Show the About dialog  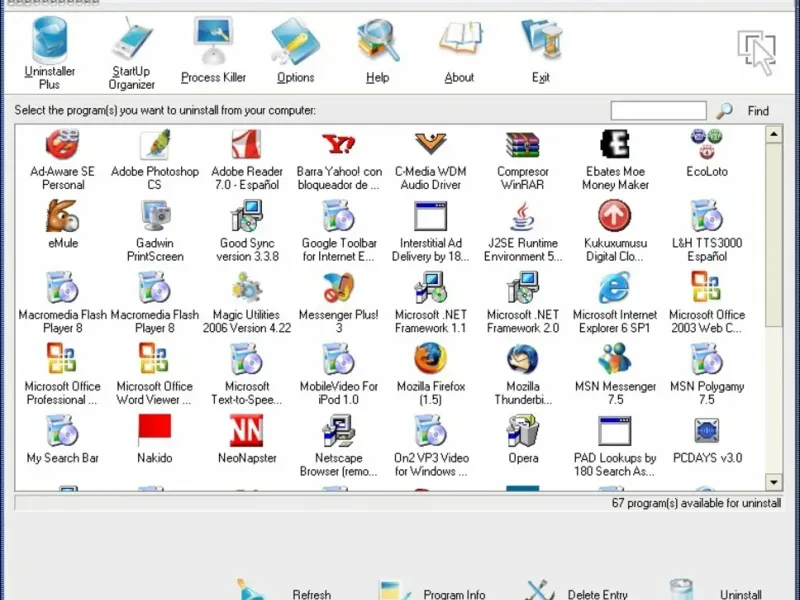tap(459, 50)
